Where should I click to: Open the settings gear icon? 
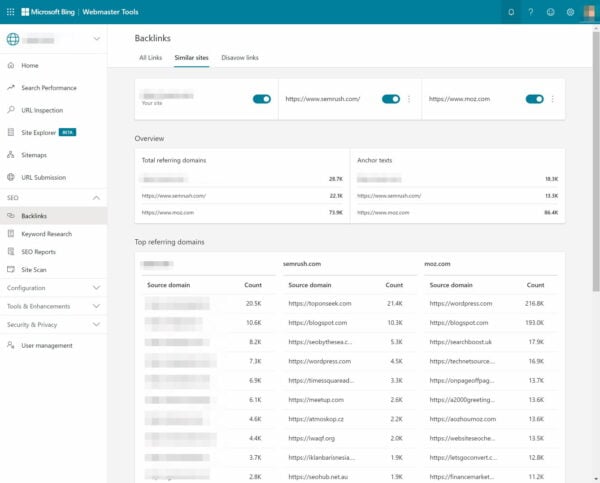pyautogui.click(x=571, y=12)
